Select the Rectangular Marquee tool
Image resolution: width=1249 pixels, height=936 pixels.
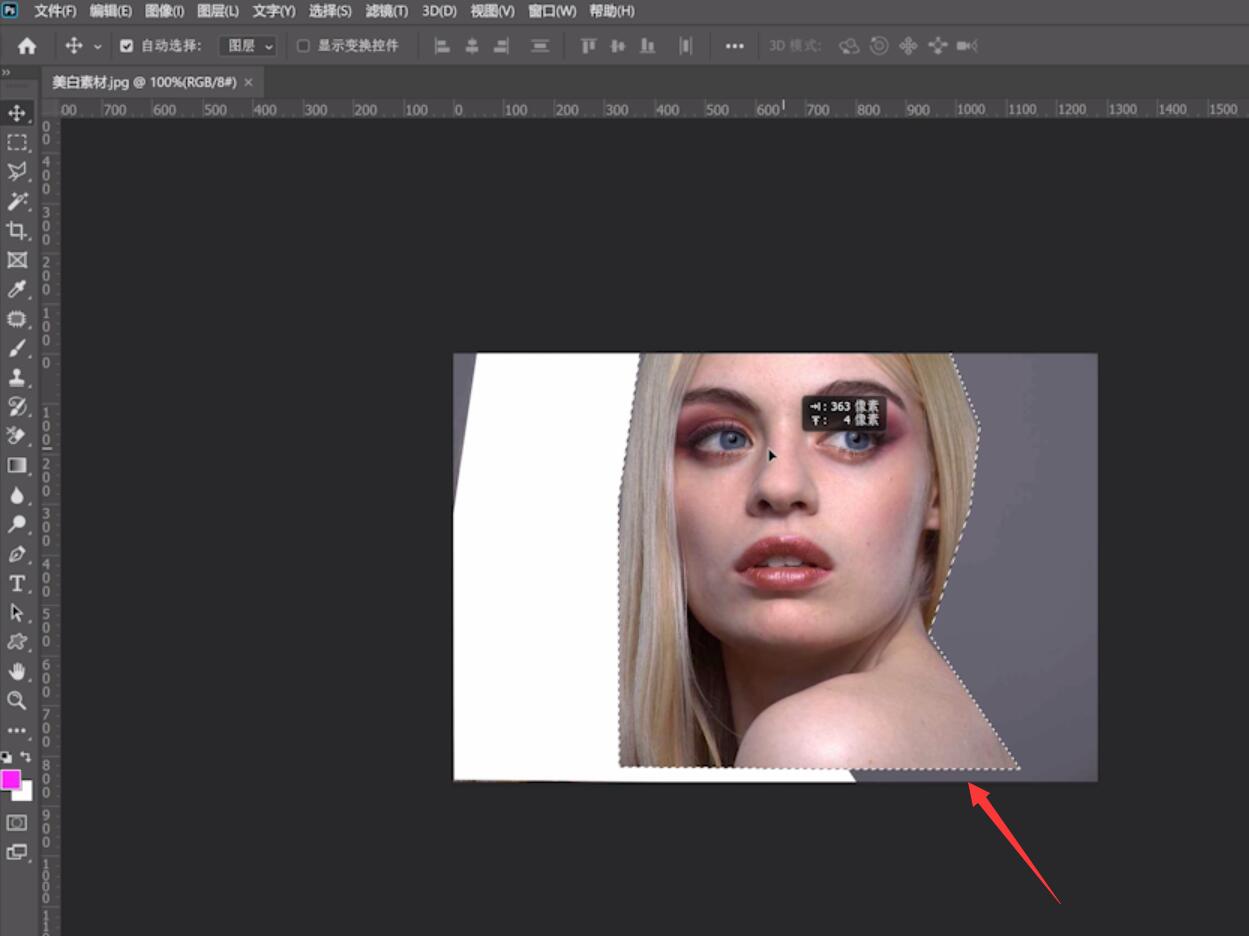click(17, 142)
